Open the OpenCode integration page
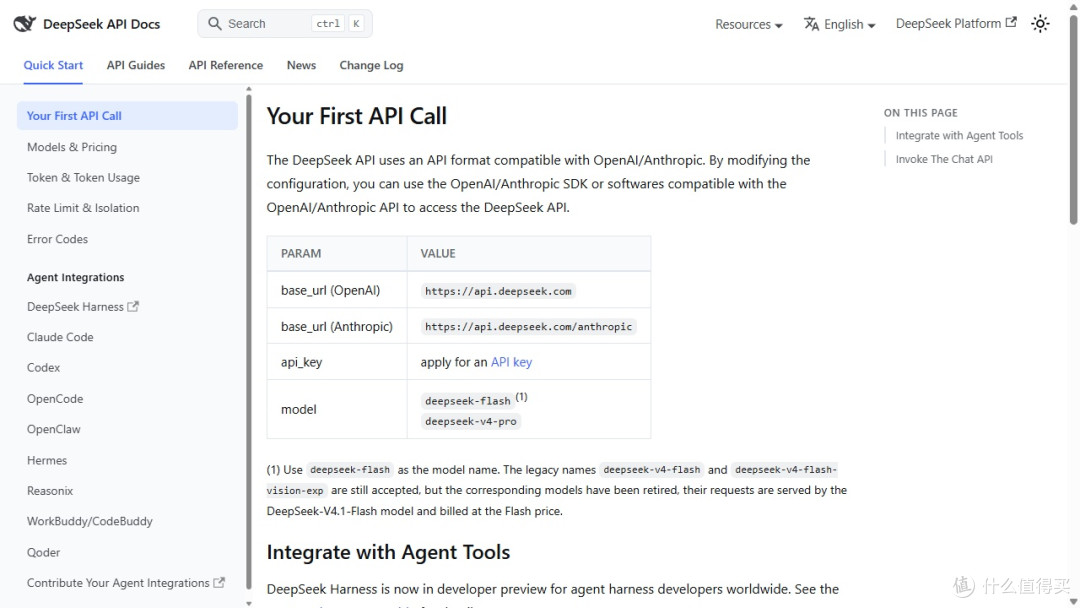The width and height of the screenshot is (1080, 608). [x=55, y=399]
